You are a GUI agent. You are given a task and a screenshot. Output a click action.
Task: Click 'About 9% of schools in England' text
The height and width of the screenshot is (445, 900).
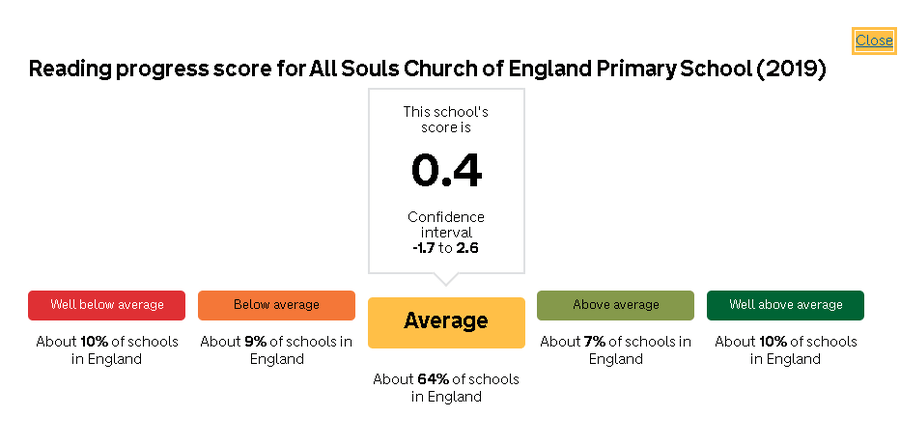pyautogui.click(x=277, y=350)
